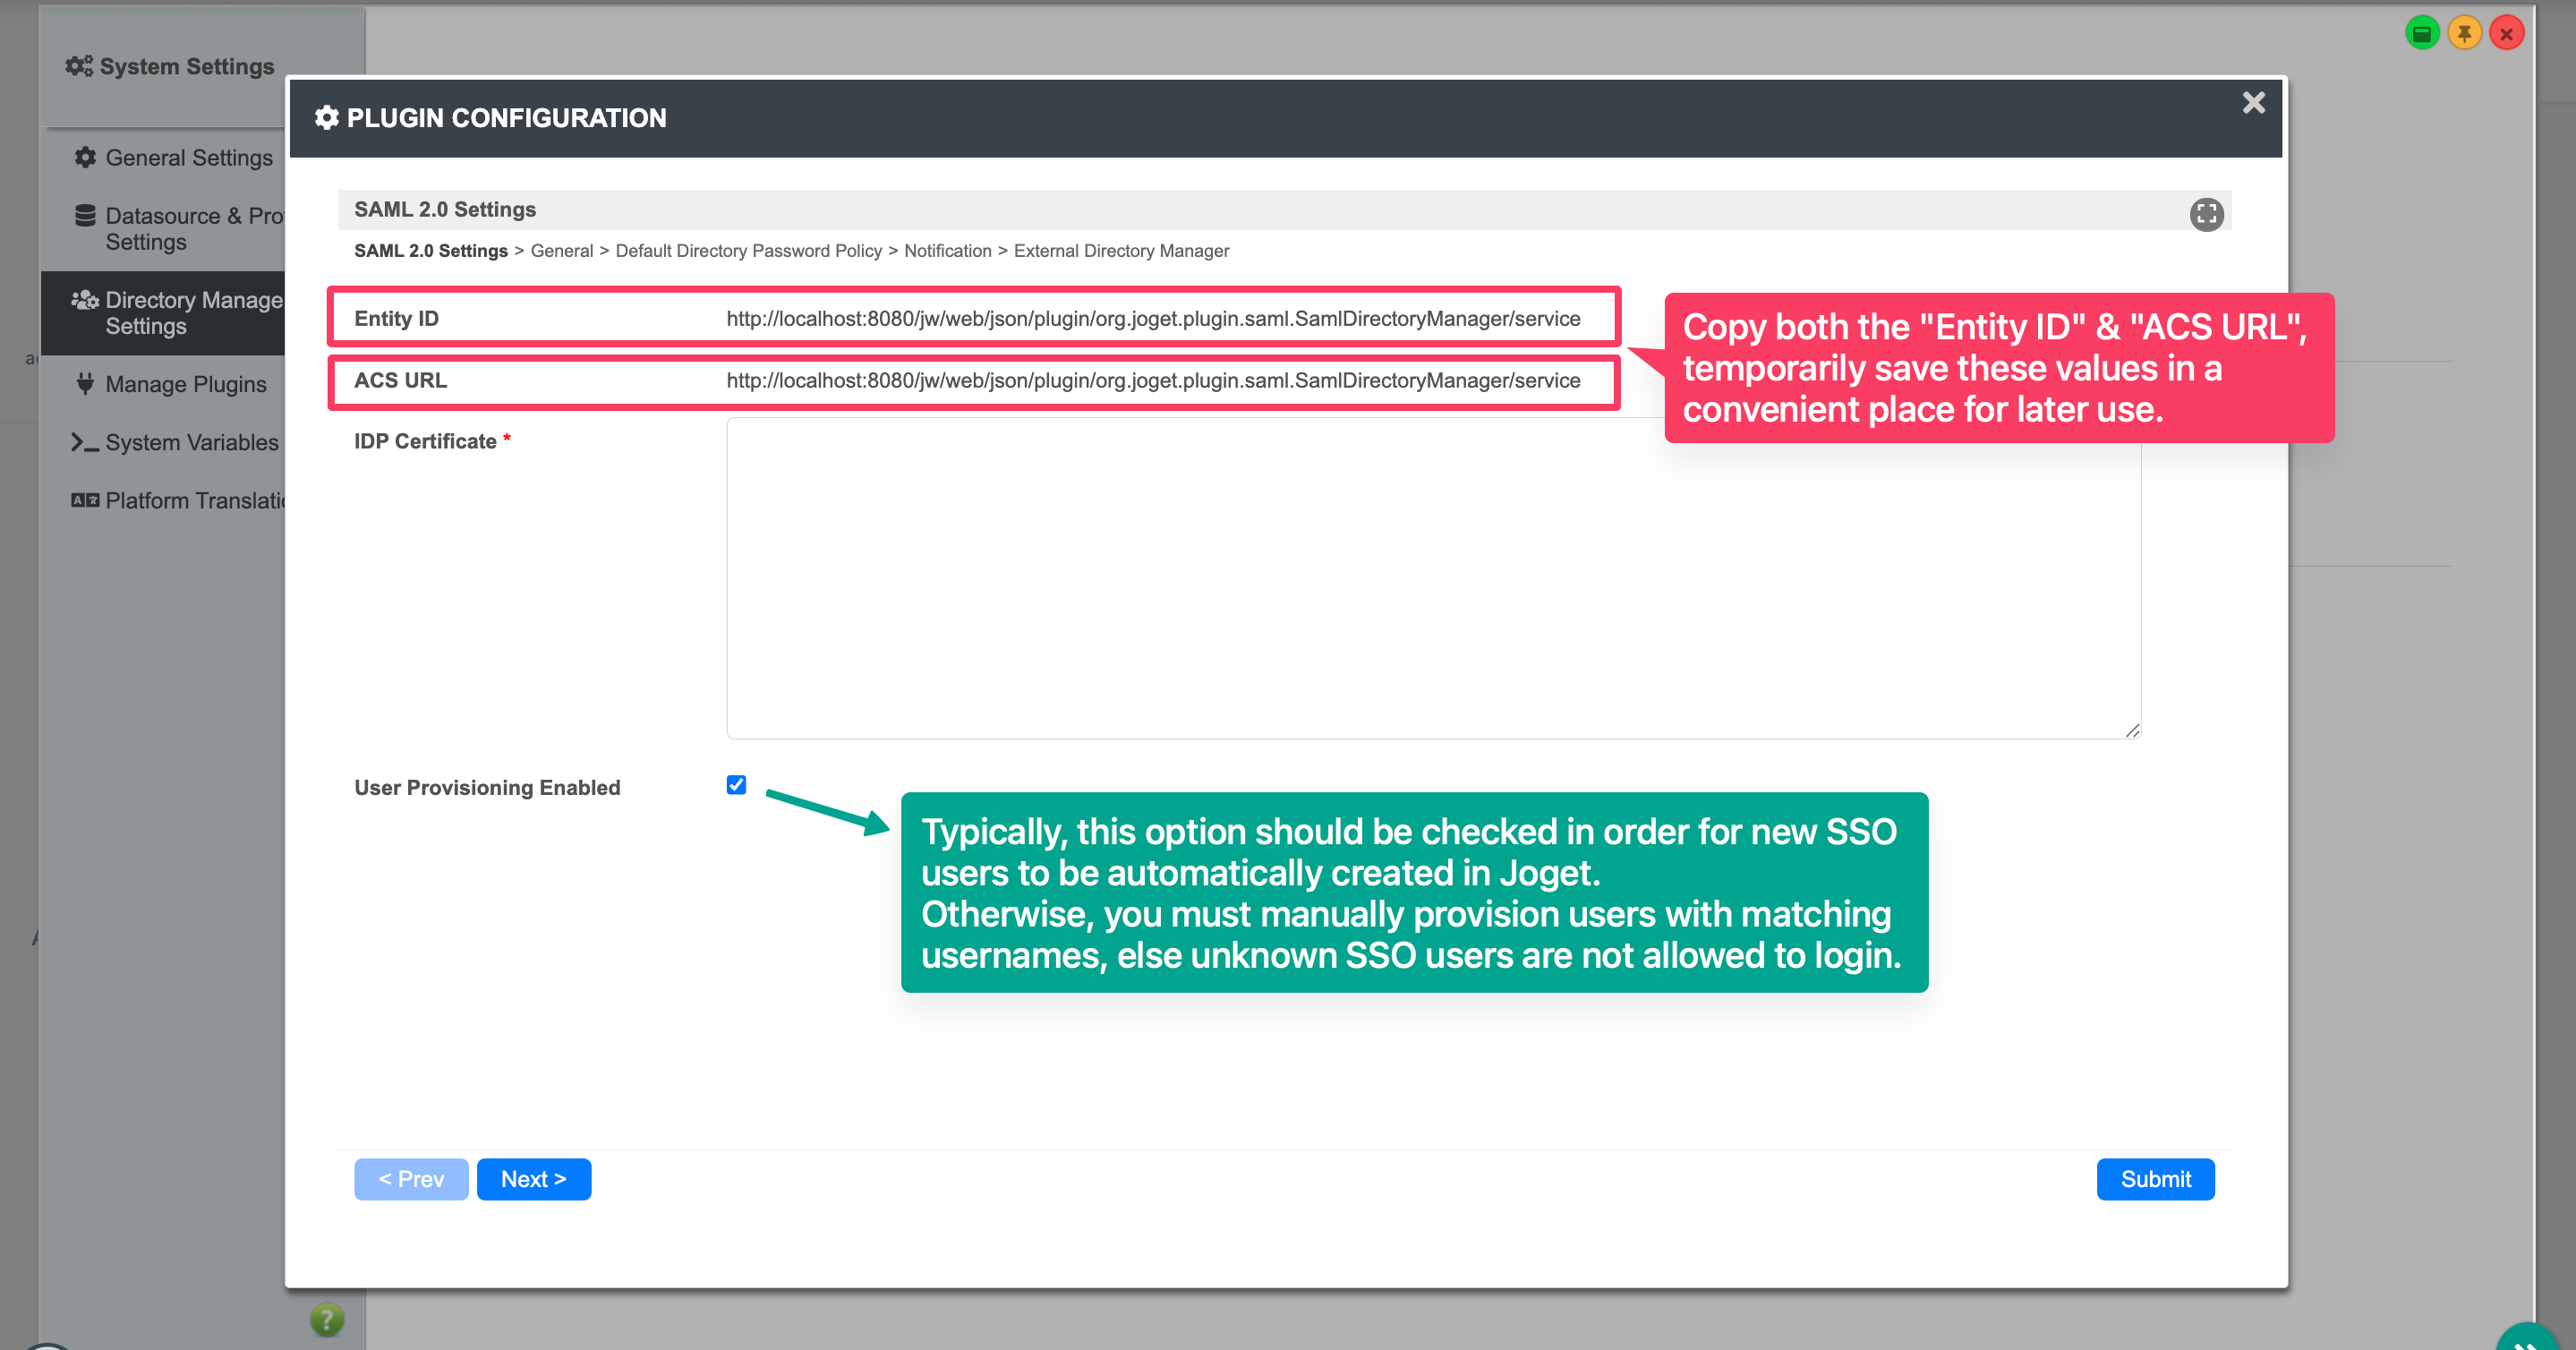Screen dimensions: 2576x1350
Task: Jump to Notification configuration step
Action: click(x=947, y=251)
